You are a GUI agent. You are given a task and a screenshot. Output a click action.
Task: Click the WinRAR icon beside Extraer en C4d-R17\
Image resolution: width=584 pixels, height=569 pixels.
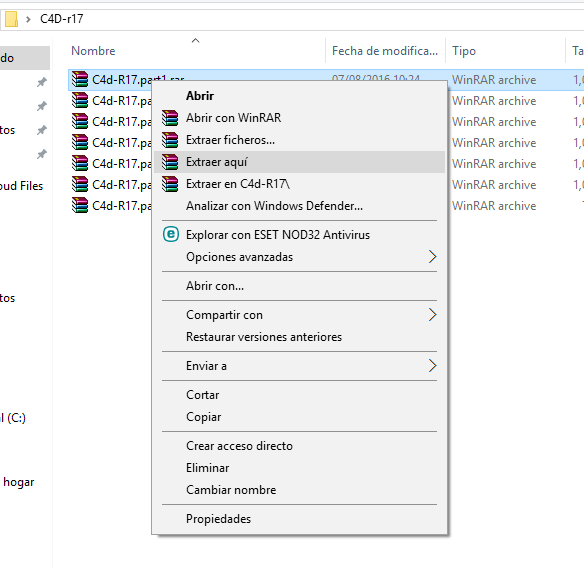(170, 184)
